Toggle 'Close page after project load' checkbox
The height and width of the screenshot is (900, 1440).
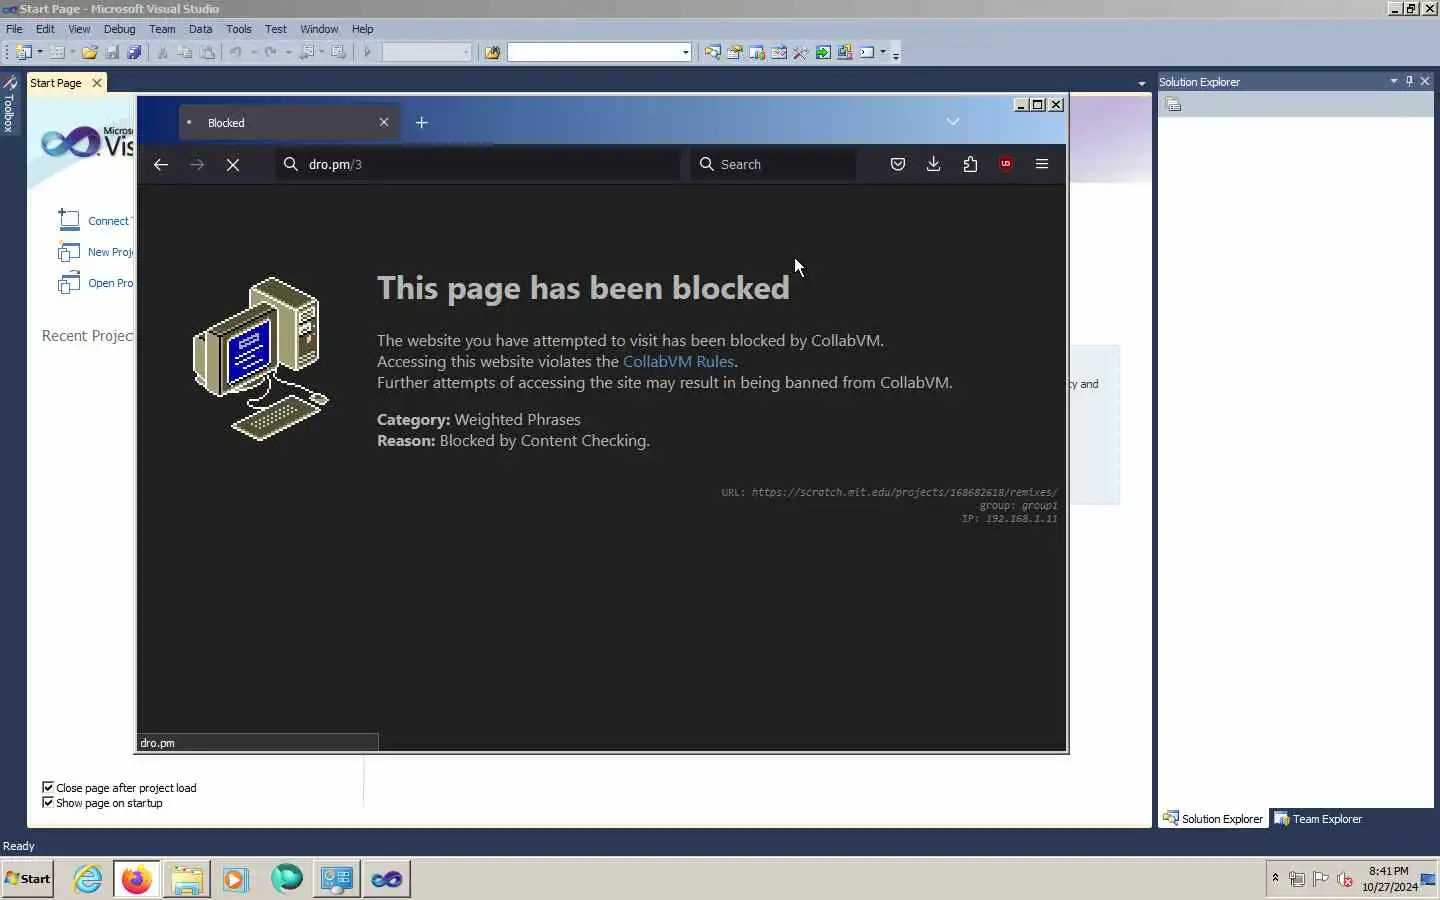tap(48, 787)
